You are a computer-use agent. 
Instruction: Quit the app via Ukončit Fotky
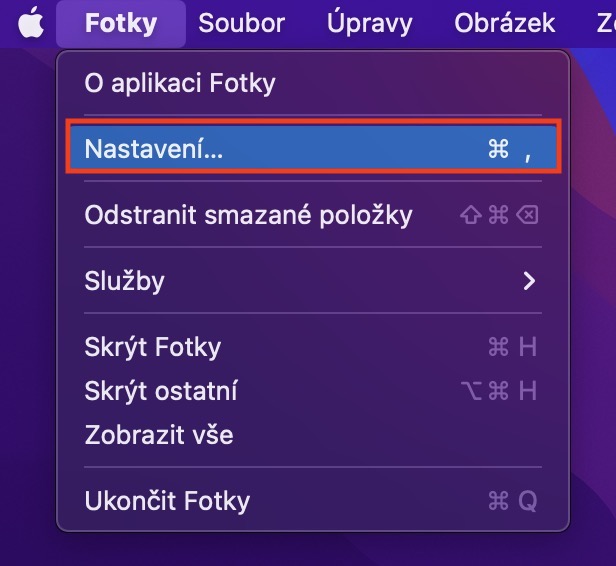(x=167, y=500)
